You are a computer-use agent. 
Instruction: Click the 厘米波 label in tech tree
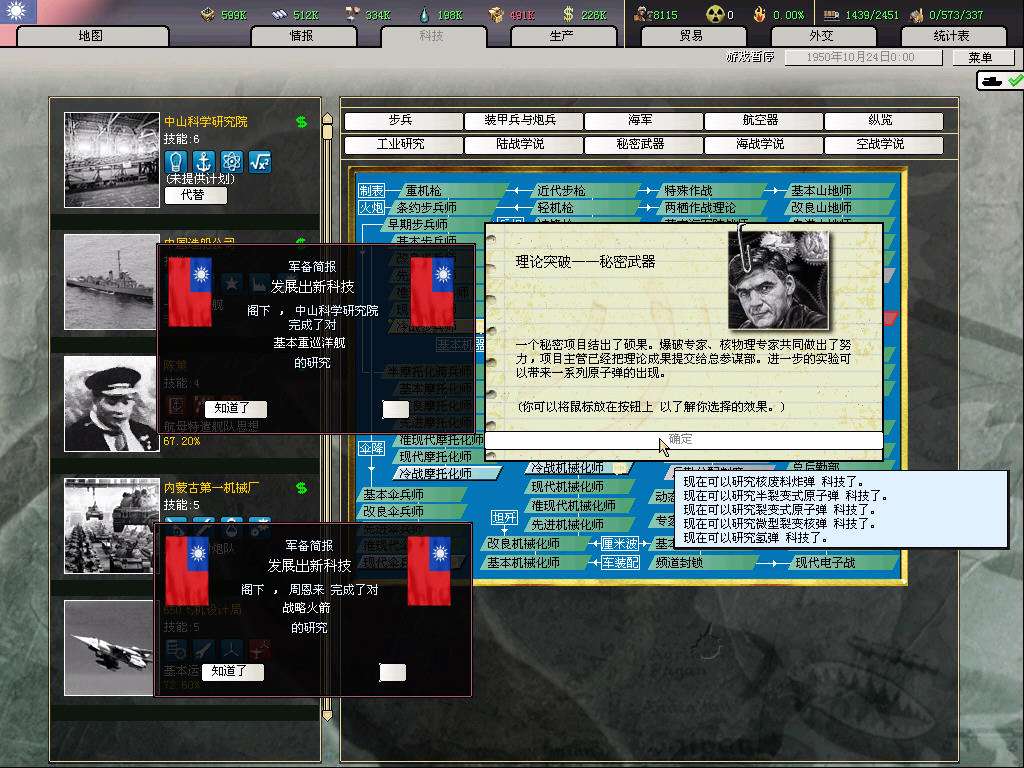[x=620, y=543]
